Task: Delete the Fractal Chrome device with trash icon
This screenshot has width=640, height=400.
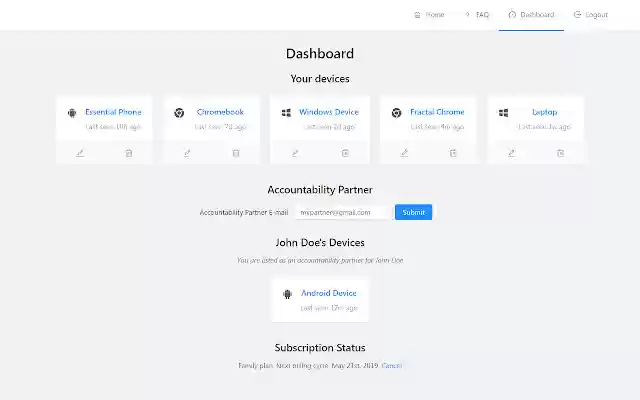Action: tap(453, 153)
